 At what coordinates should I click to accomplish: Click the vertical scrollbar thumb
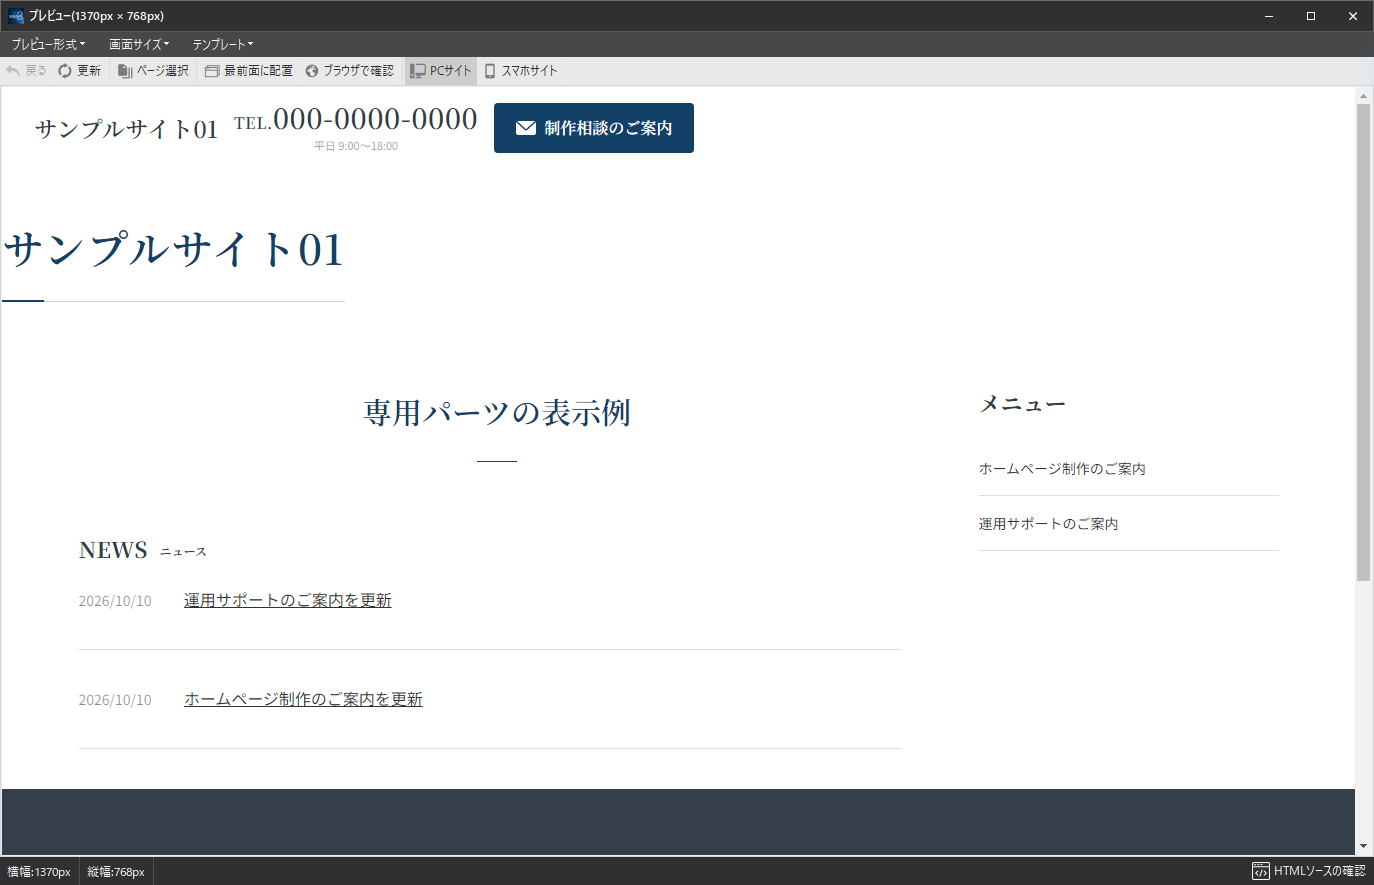tap(1363, 342)
